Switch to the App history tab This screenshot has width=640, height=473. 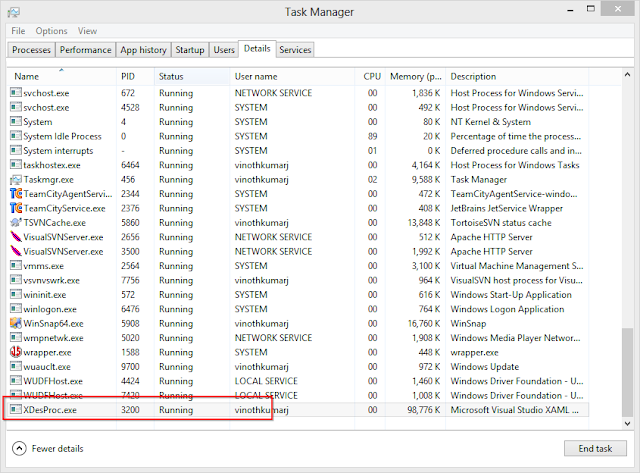[143, 50]
